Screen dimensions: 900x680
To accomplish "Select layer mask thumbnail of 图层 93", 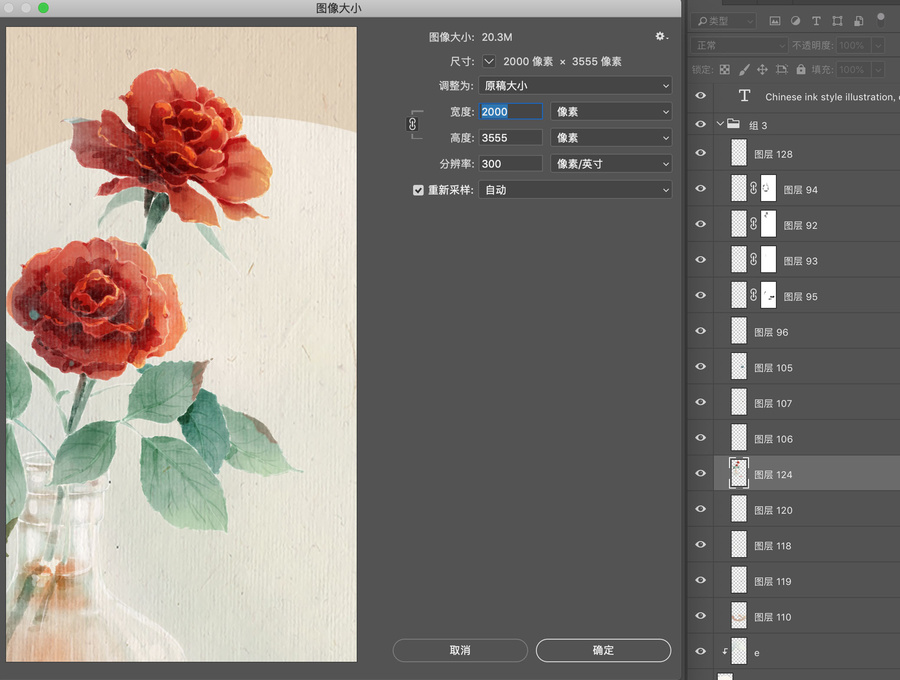I will click(768, 259).
